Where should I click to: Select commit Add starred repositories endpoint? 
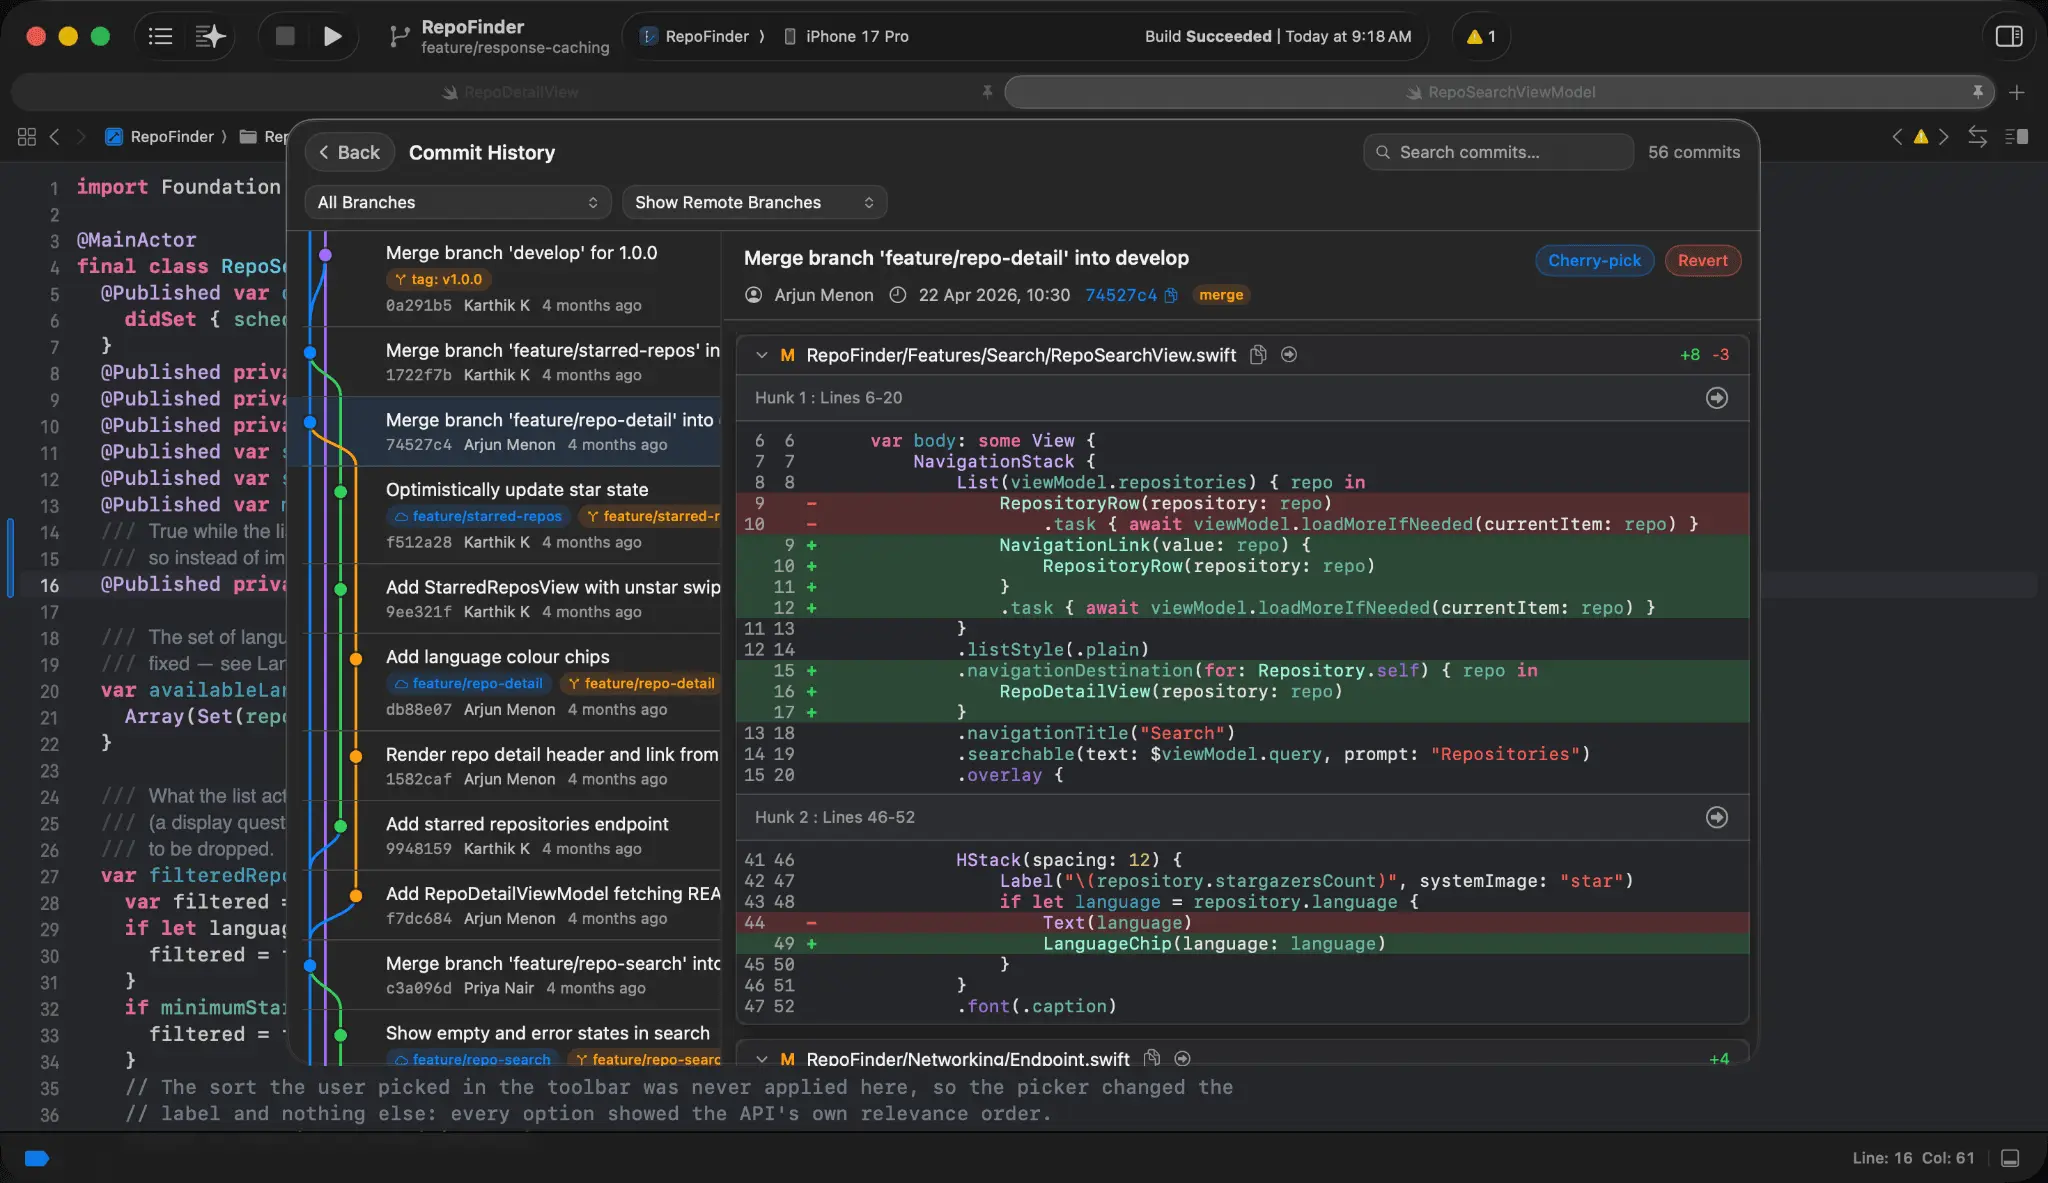click(504, 835)
